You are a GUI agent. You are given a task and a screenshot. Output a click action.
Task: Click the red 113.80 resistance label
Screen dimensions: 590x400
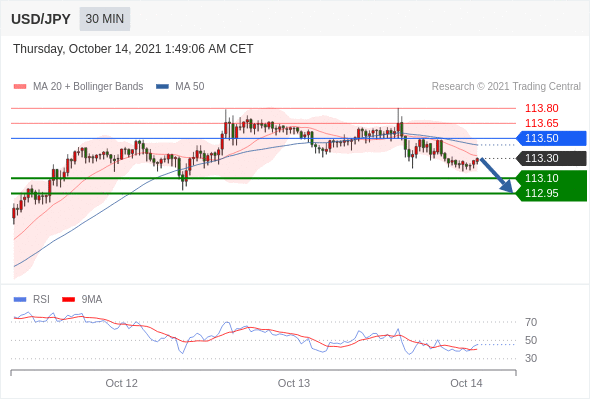[541, 108]
